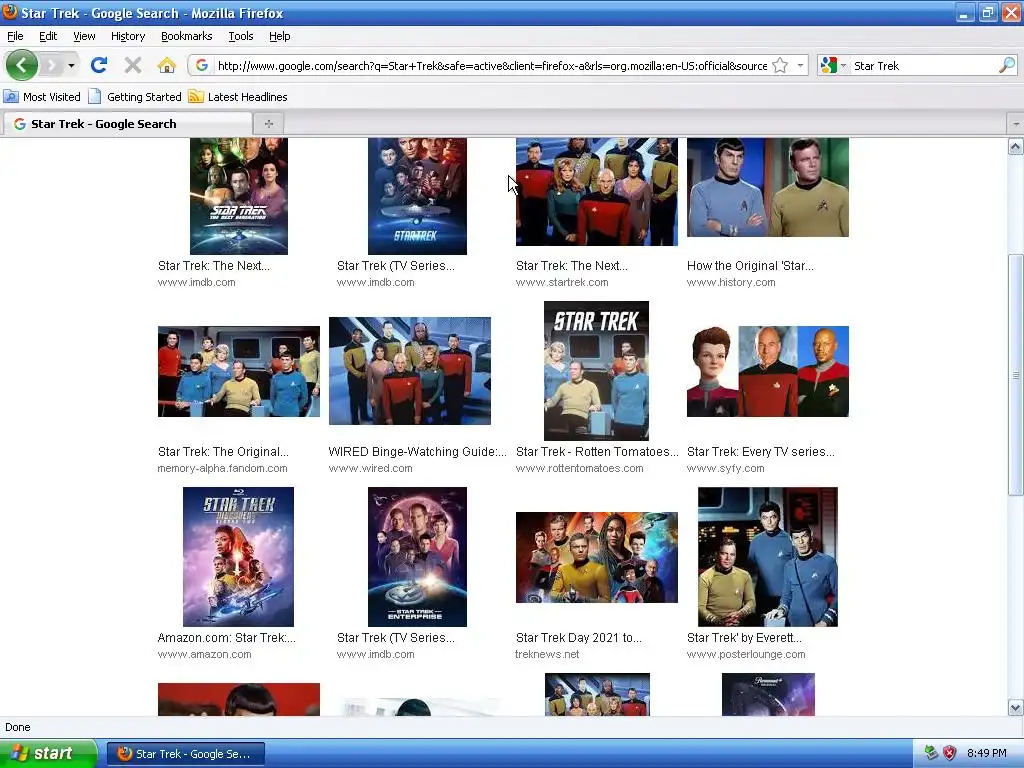The height and width of the screenshot is (768, 1024).
Task: Open Star Trek - Rotten Tomatoes link
Action: click(597, 452)
